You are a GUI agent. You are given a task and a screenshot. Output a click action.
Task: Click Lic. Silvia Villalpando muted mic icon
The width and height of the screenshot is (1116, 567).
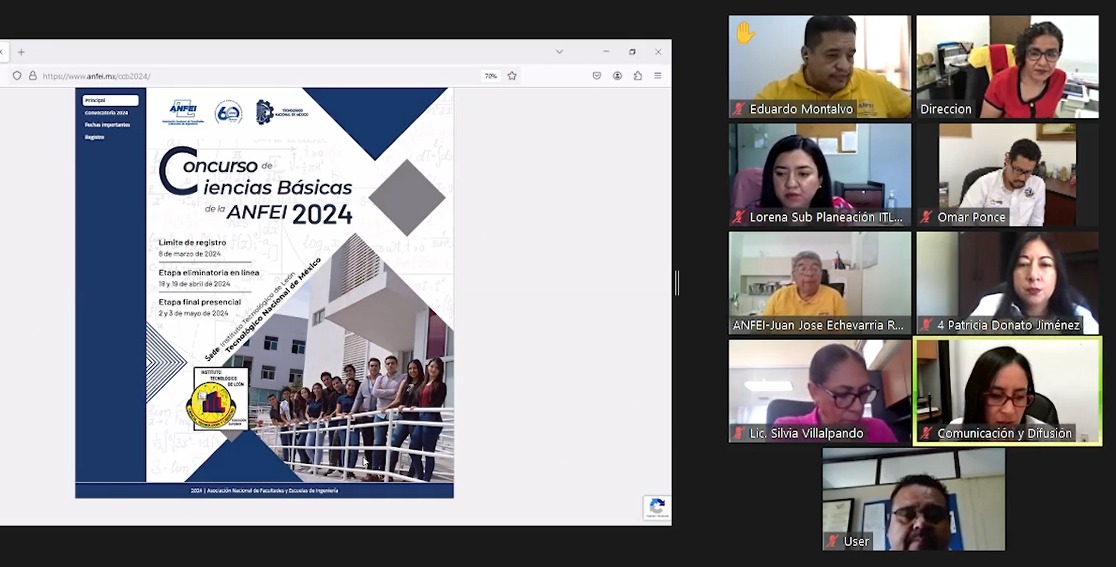[739, 433]
